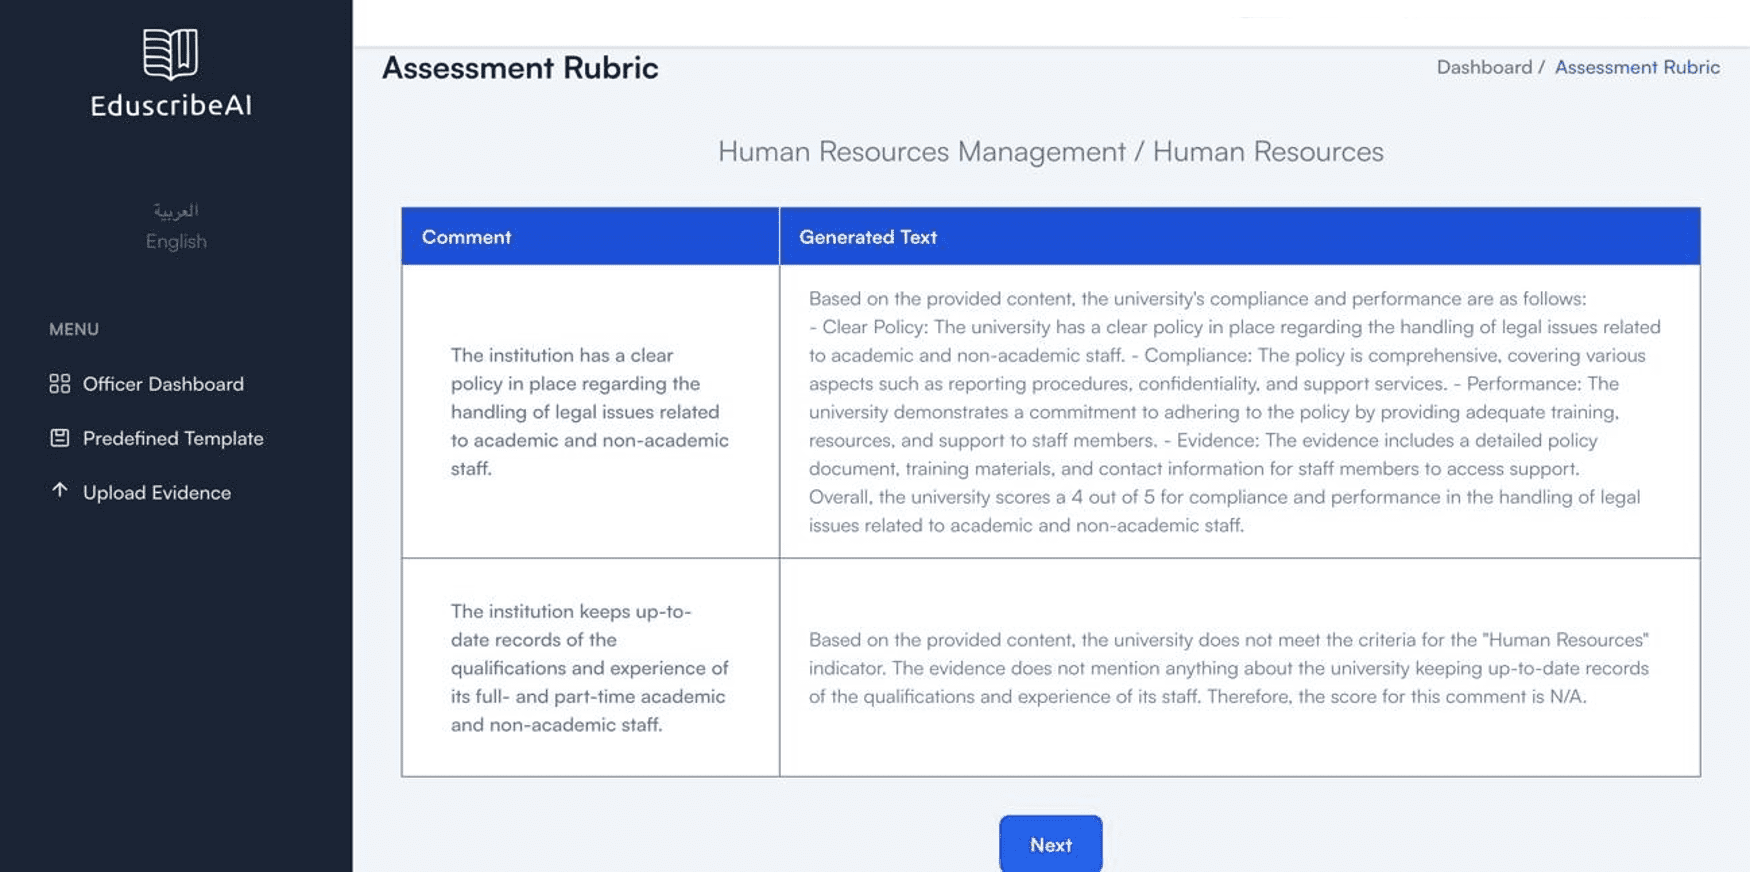Click the Upload Evidence arrow icon

tap(60, 491)
